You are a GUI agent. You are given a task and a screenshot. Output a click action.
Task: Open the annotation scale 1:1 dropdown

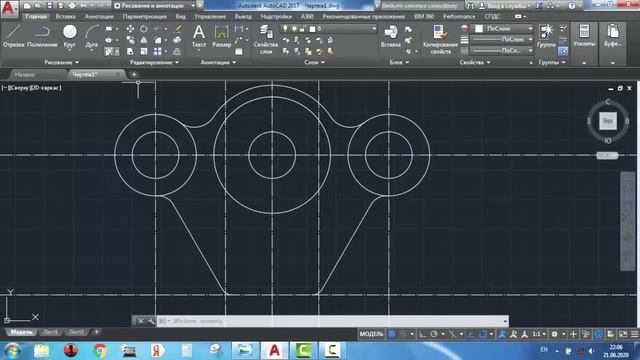coord(539,334)
